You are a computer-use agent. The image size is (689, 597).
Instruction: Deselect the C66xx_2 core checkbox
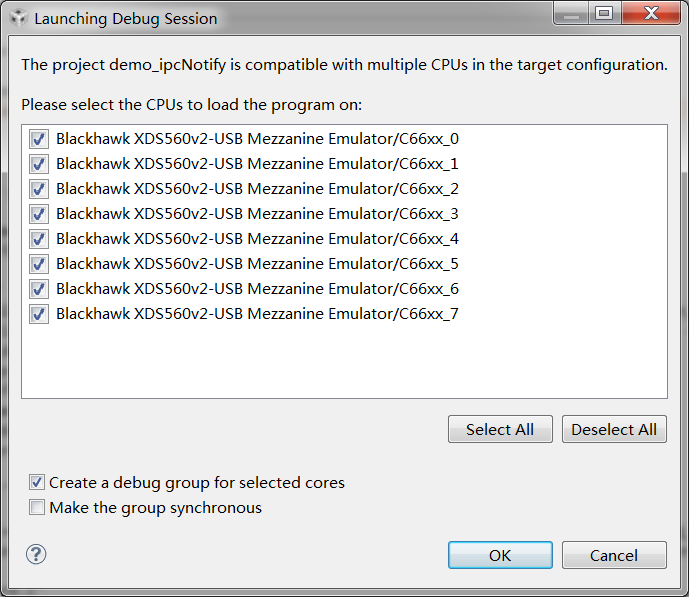point(39,189)
